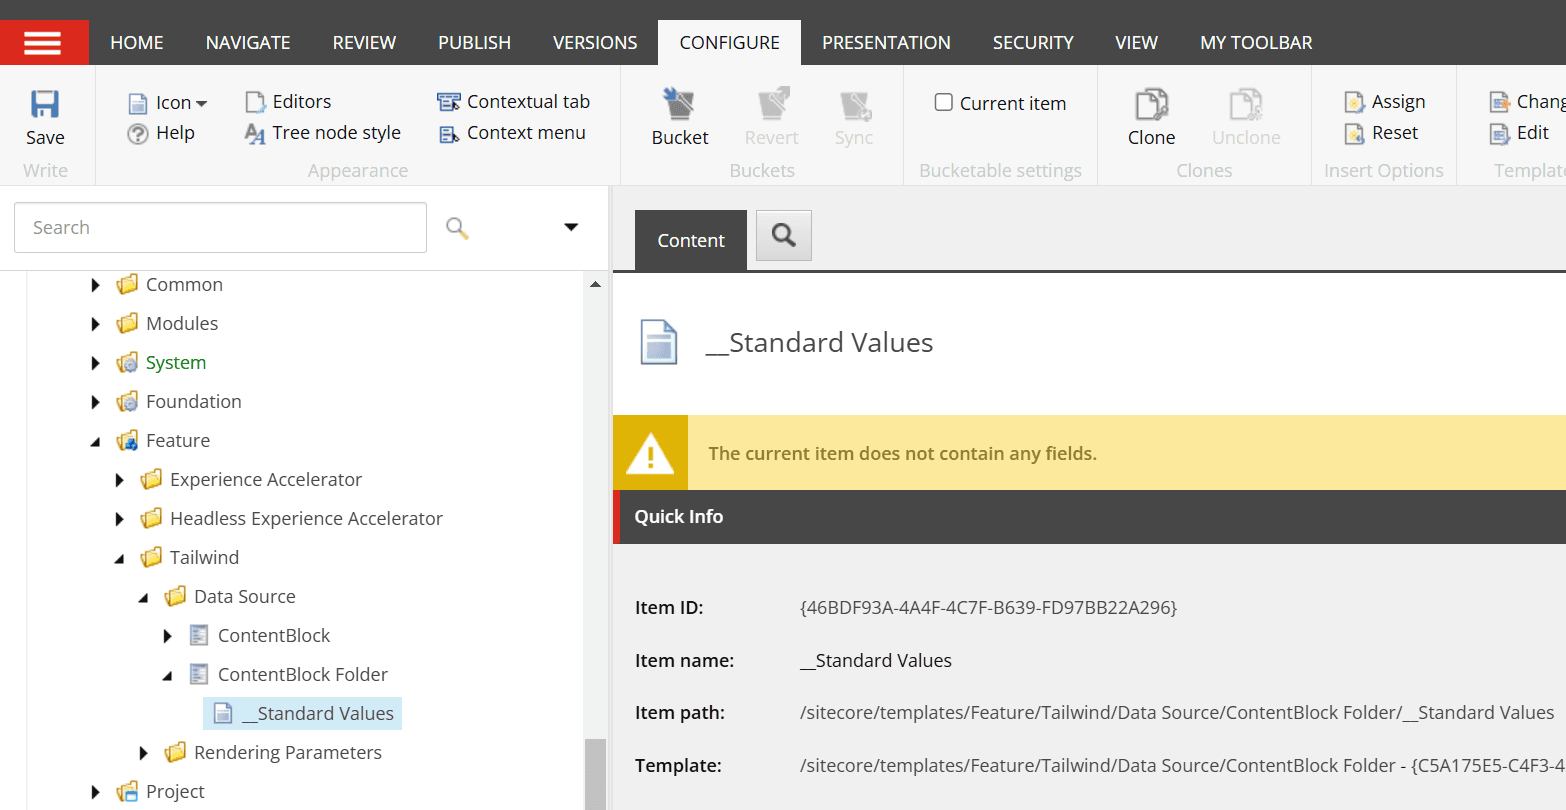The height and width of the screenshot is (810, 1566).
Task: Collapse the Tailwind tree node
Action: pyautogui.click(x=120, y=558)
